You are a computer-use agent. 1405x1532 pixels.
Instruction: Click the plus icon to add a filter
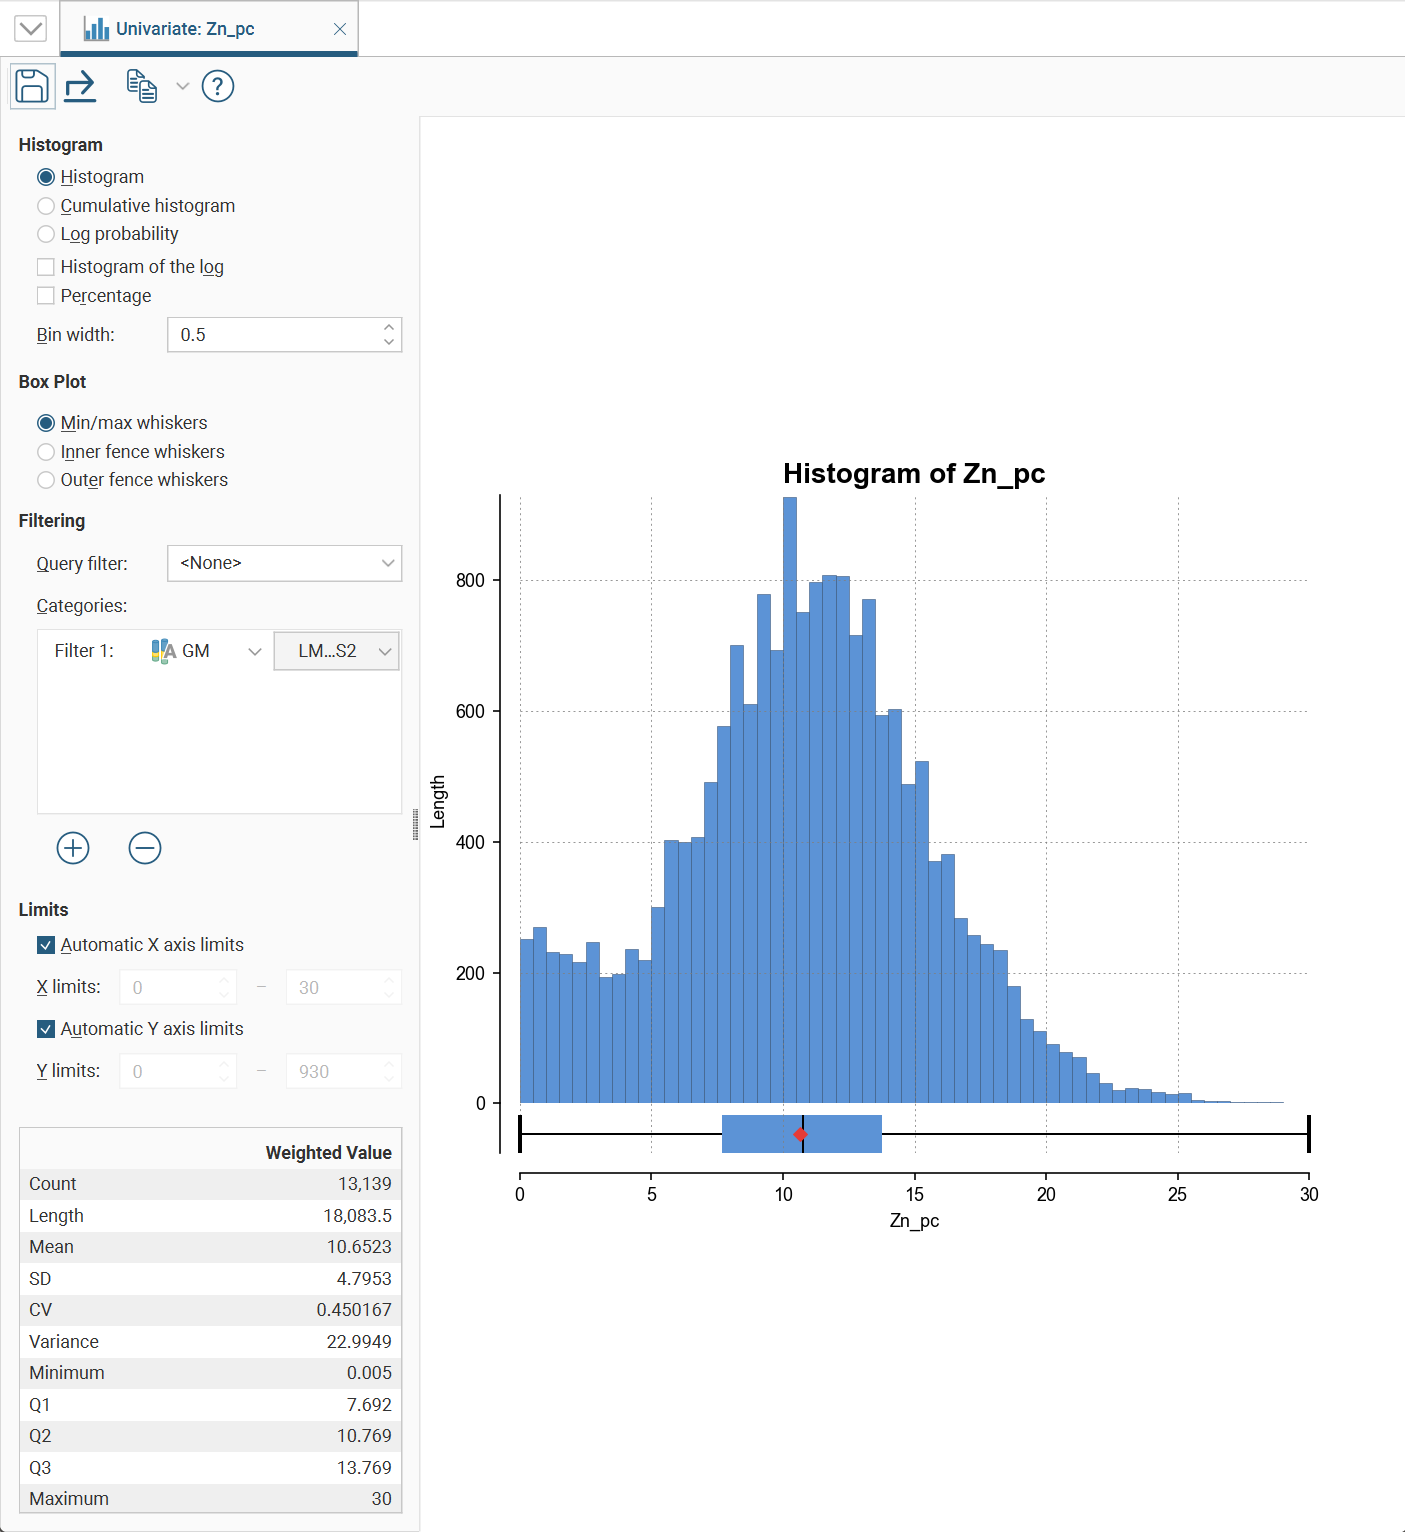pyautogui.click(x=73, y=848)
